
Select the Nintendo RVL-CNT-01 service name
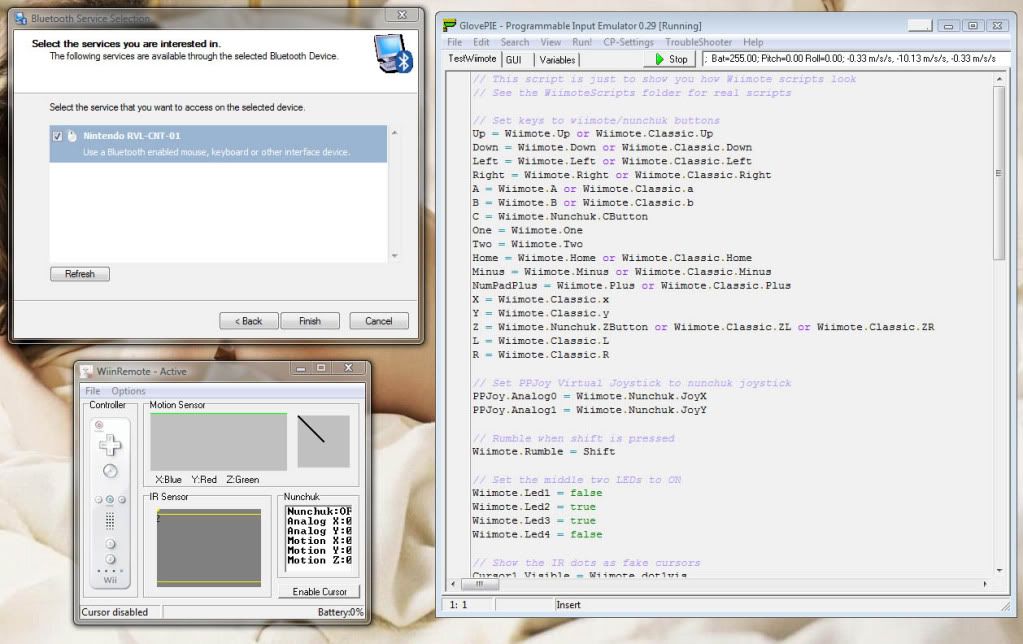(132, 136)
